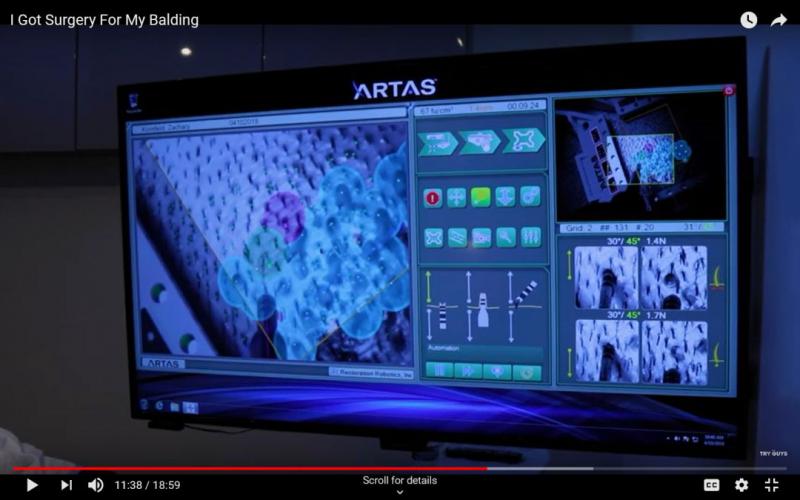This screenshot has height=500, width=800.
Task: Click the wrench tool icon in ARTAS panel
Action: point(507,238)
